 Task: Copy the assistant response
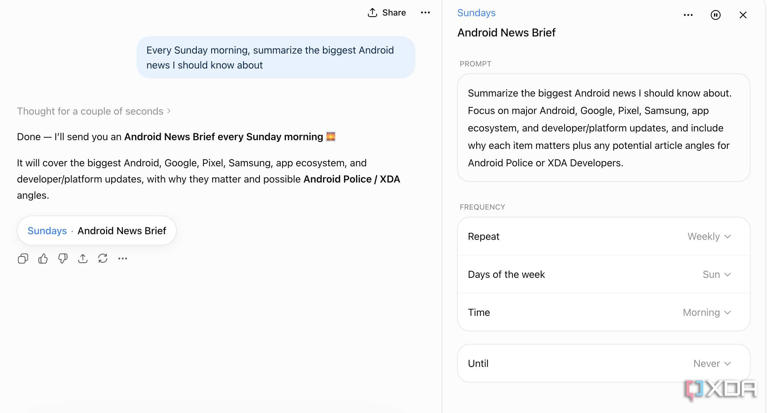click(x=23, y=259)
